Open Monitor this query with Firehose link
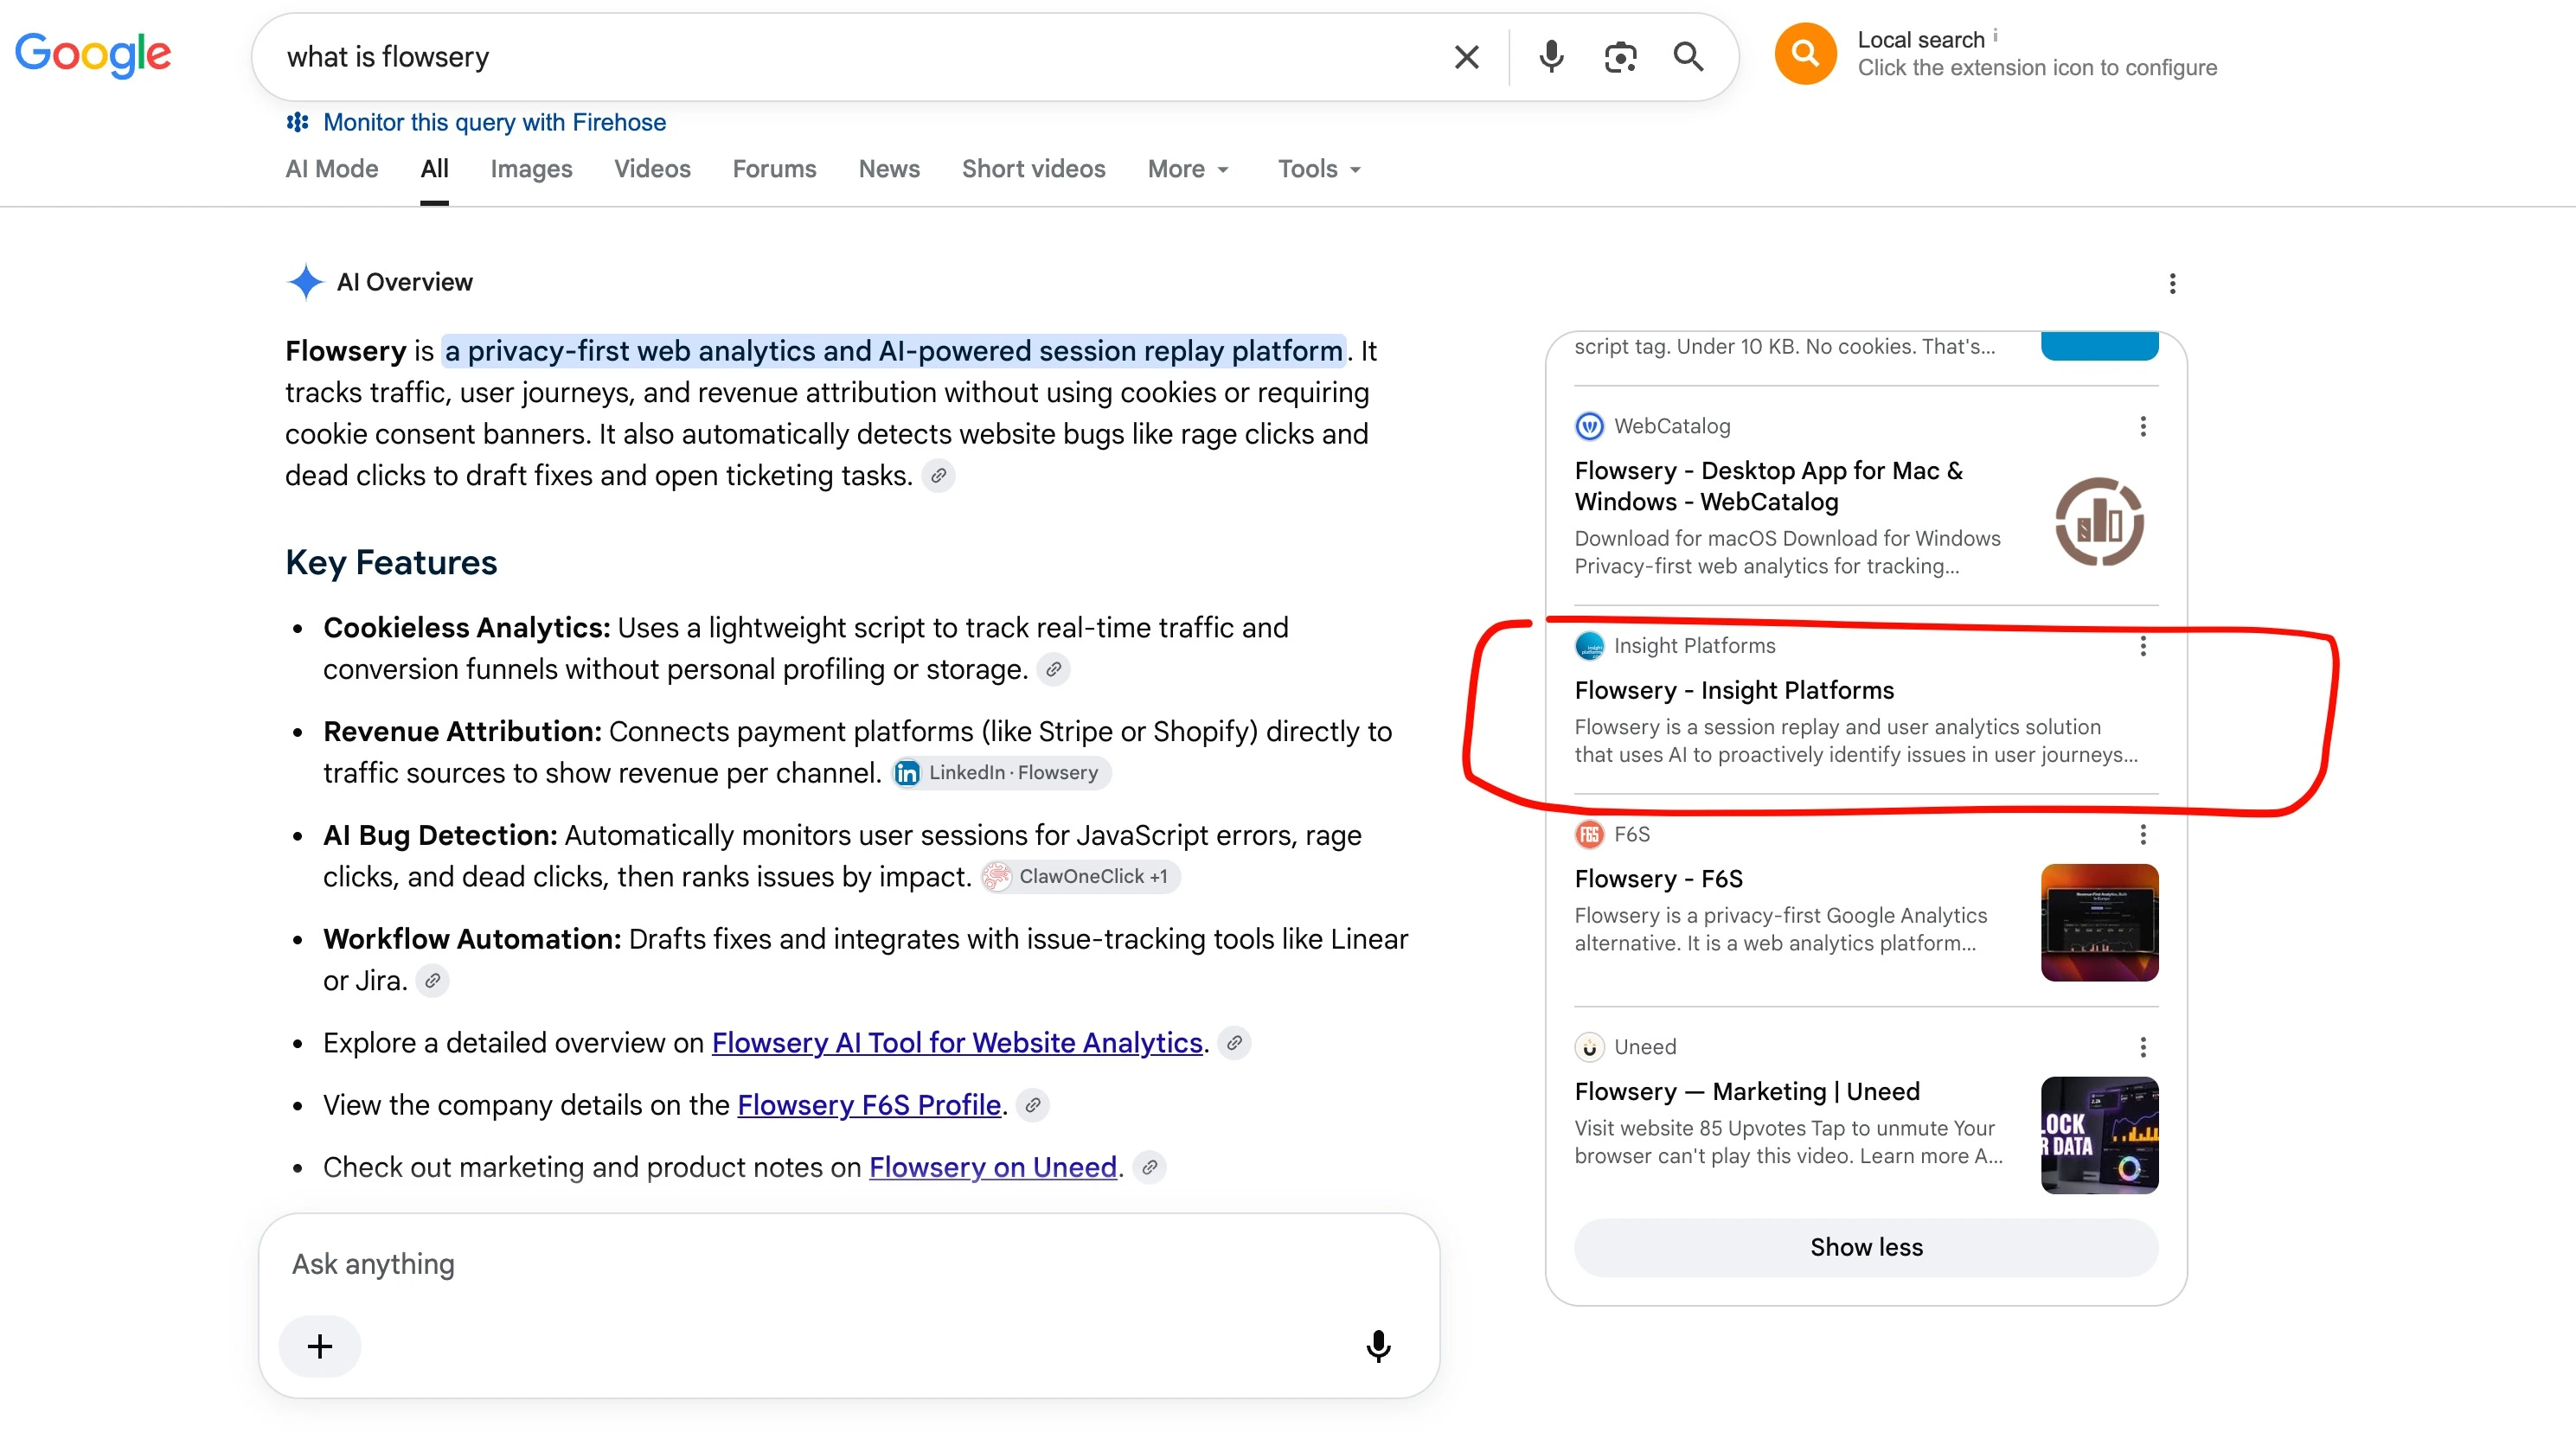The width and height of the screenshot is (2576, 1439). 494,122
